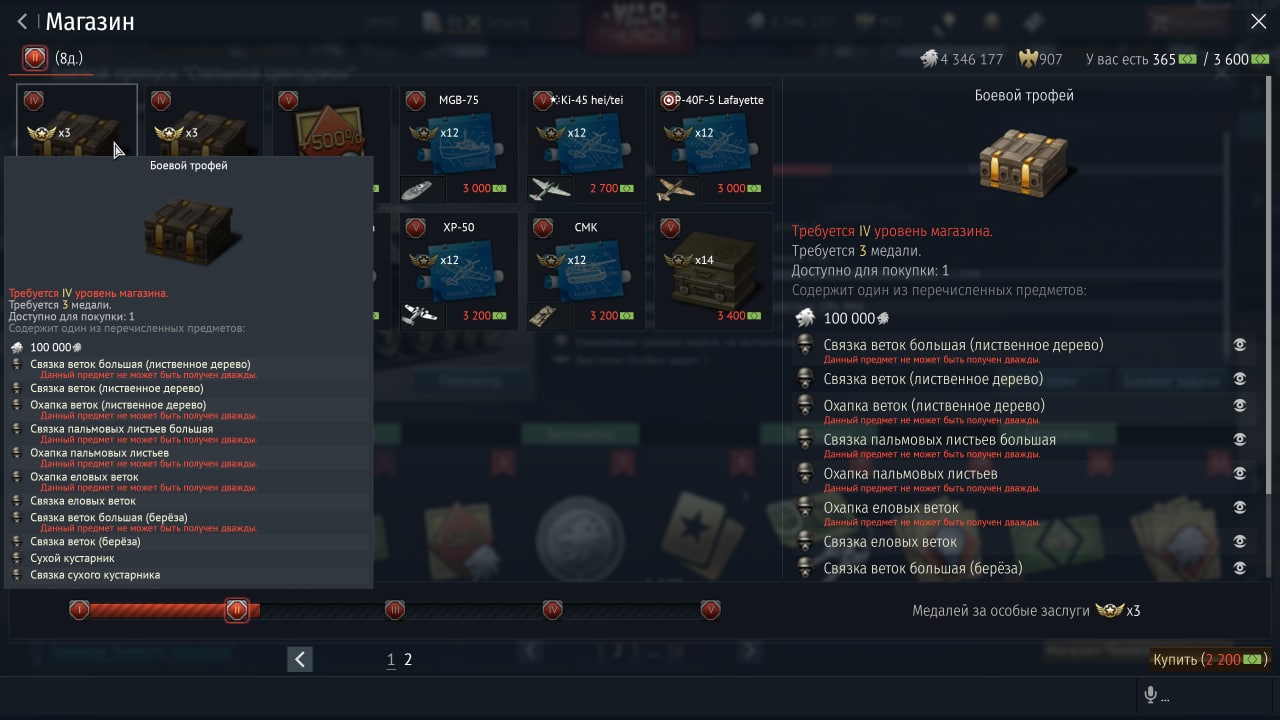This screenshot has width=1280, height=720.
Task: Click the microphone icon in bottom bar
Action: tap(1151, 695)
